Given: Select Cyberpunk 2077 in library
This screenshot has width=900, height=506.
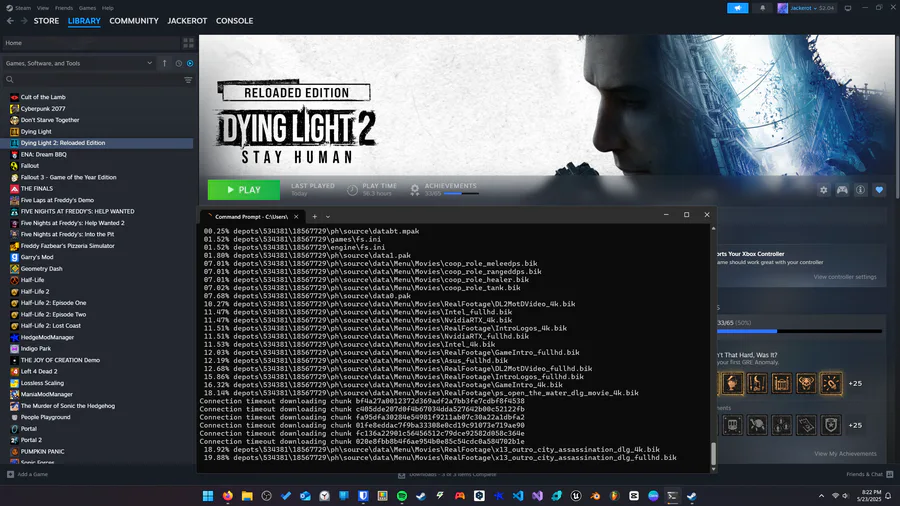Looking at the screenshot, I should 43,108.
